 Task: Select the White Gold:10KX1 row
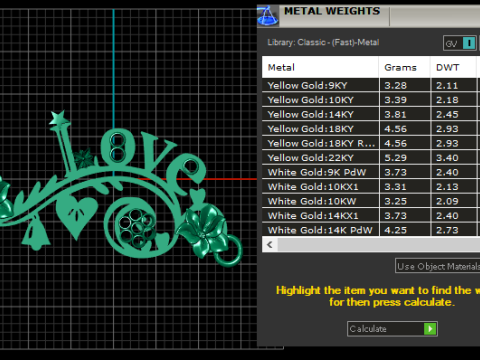tap(371, 187)
